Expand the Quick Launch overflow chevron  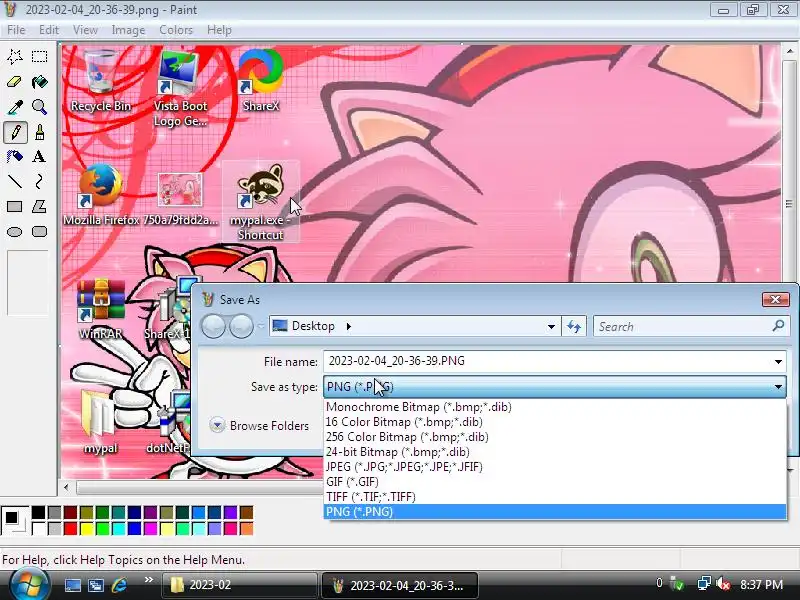148,580
